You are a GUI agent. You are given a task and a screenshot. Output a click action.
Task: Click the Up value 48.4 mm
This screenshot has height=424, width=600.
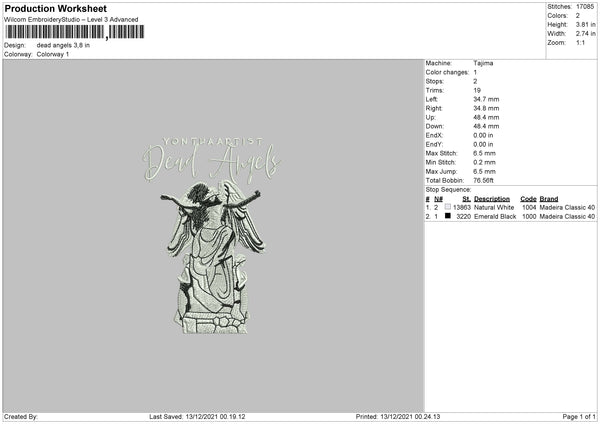486,117
